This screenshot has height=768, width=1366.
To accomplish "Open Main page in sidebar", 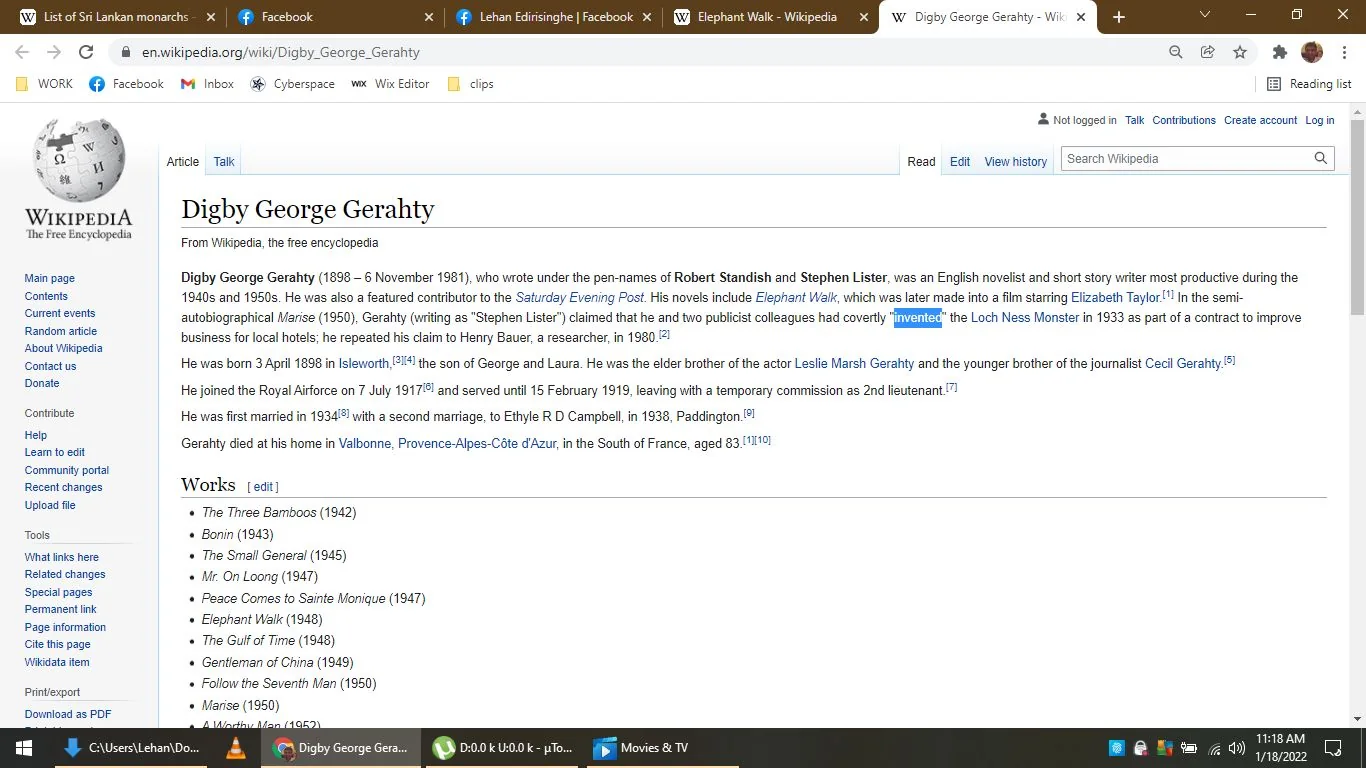I will coord(50,278).
